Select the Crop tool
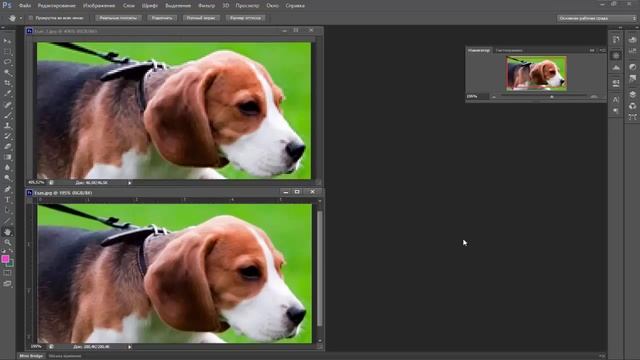This screenshot has height=360, width=640. coord(7,83)
